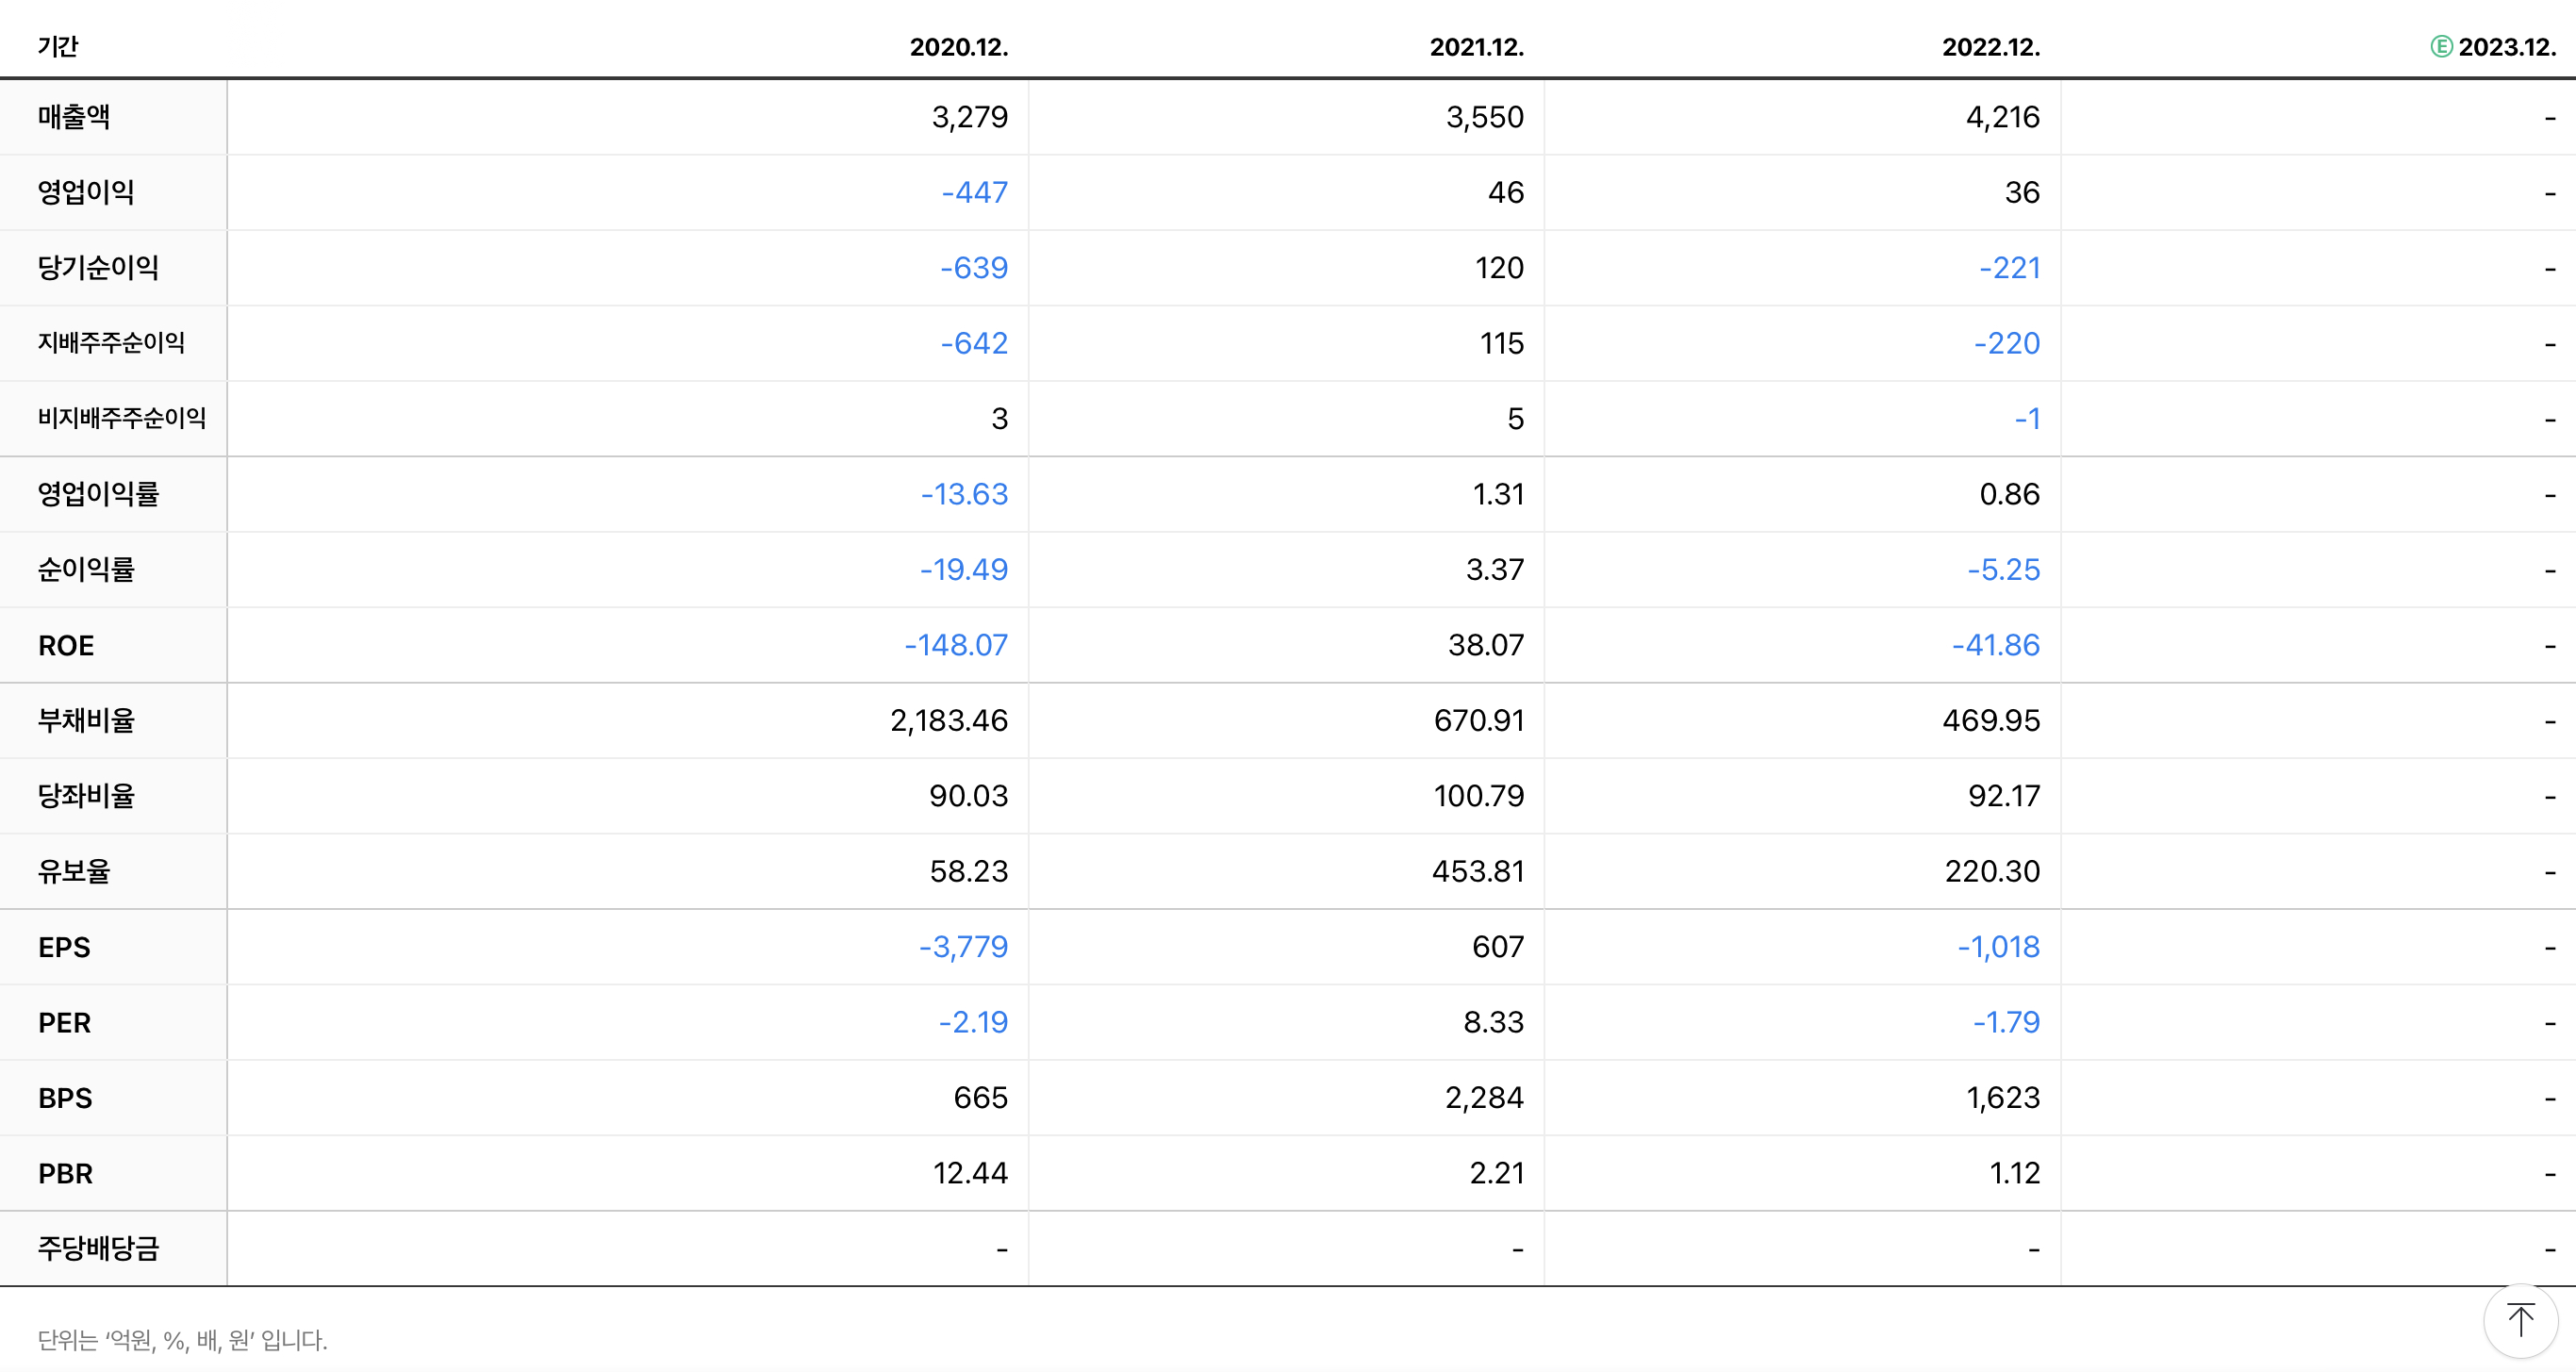Click the ROE row label
The height and width of the screenshot is (1372, 2576).
66,645
